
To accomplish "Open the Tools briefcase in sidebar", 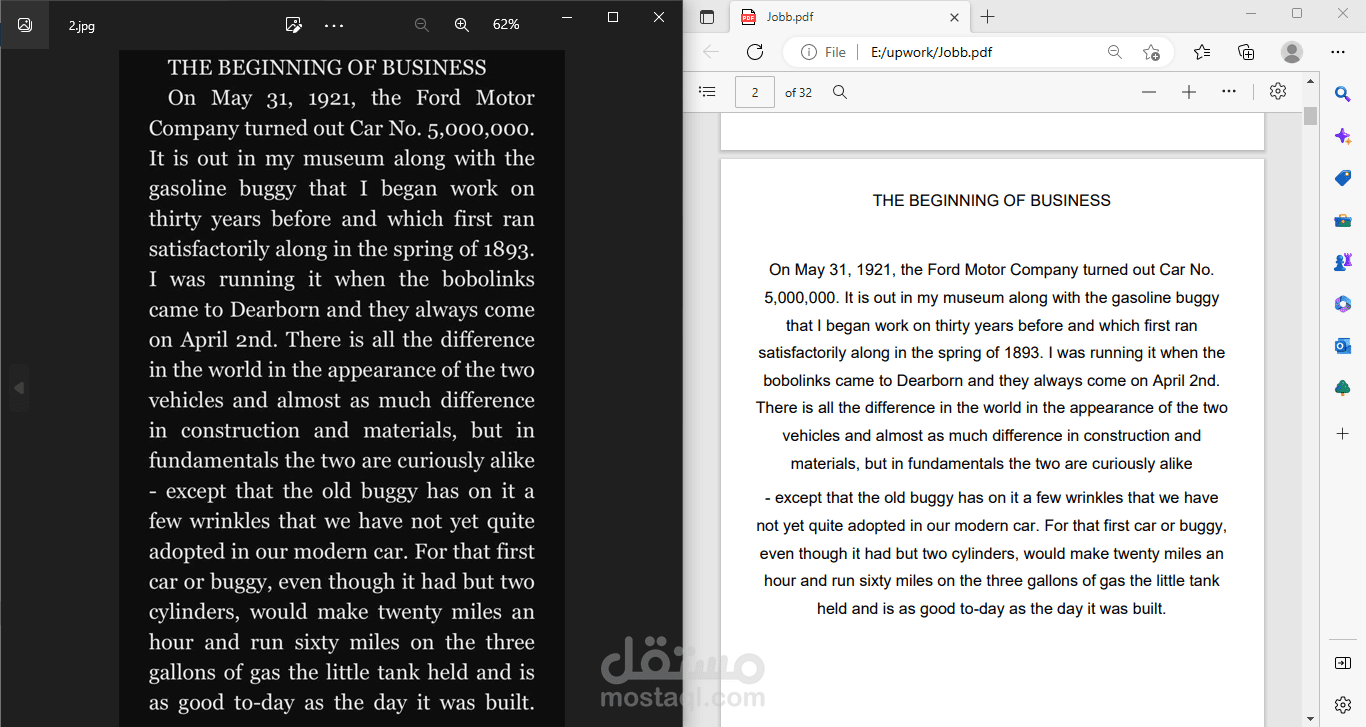I will [1343, 220].
